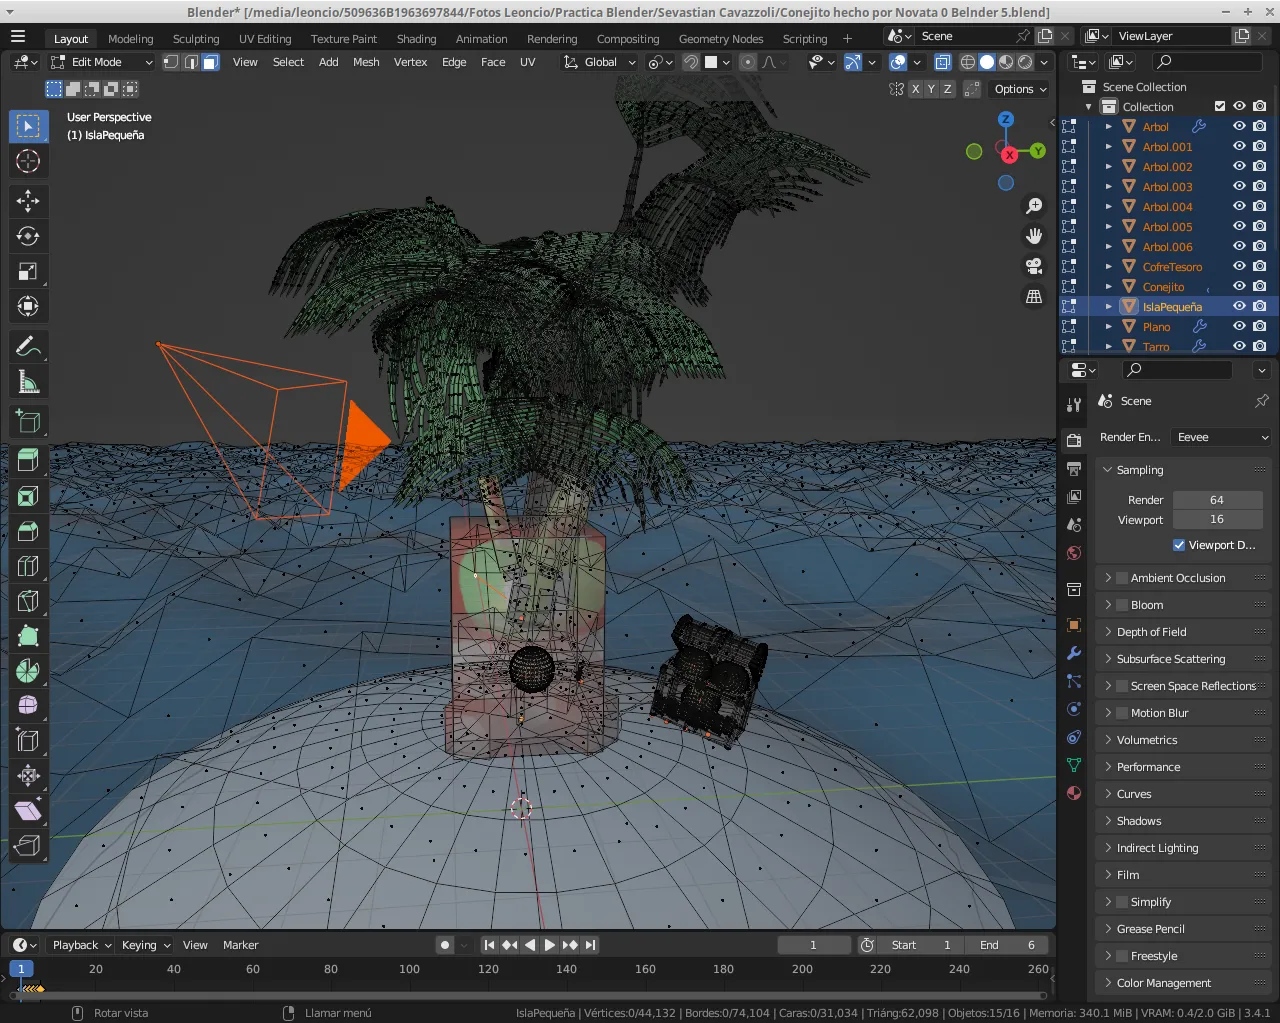Enable Motion Blur checkbox

1122,713
